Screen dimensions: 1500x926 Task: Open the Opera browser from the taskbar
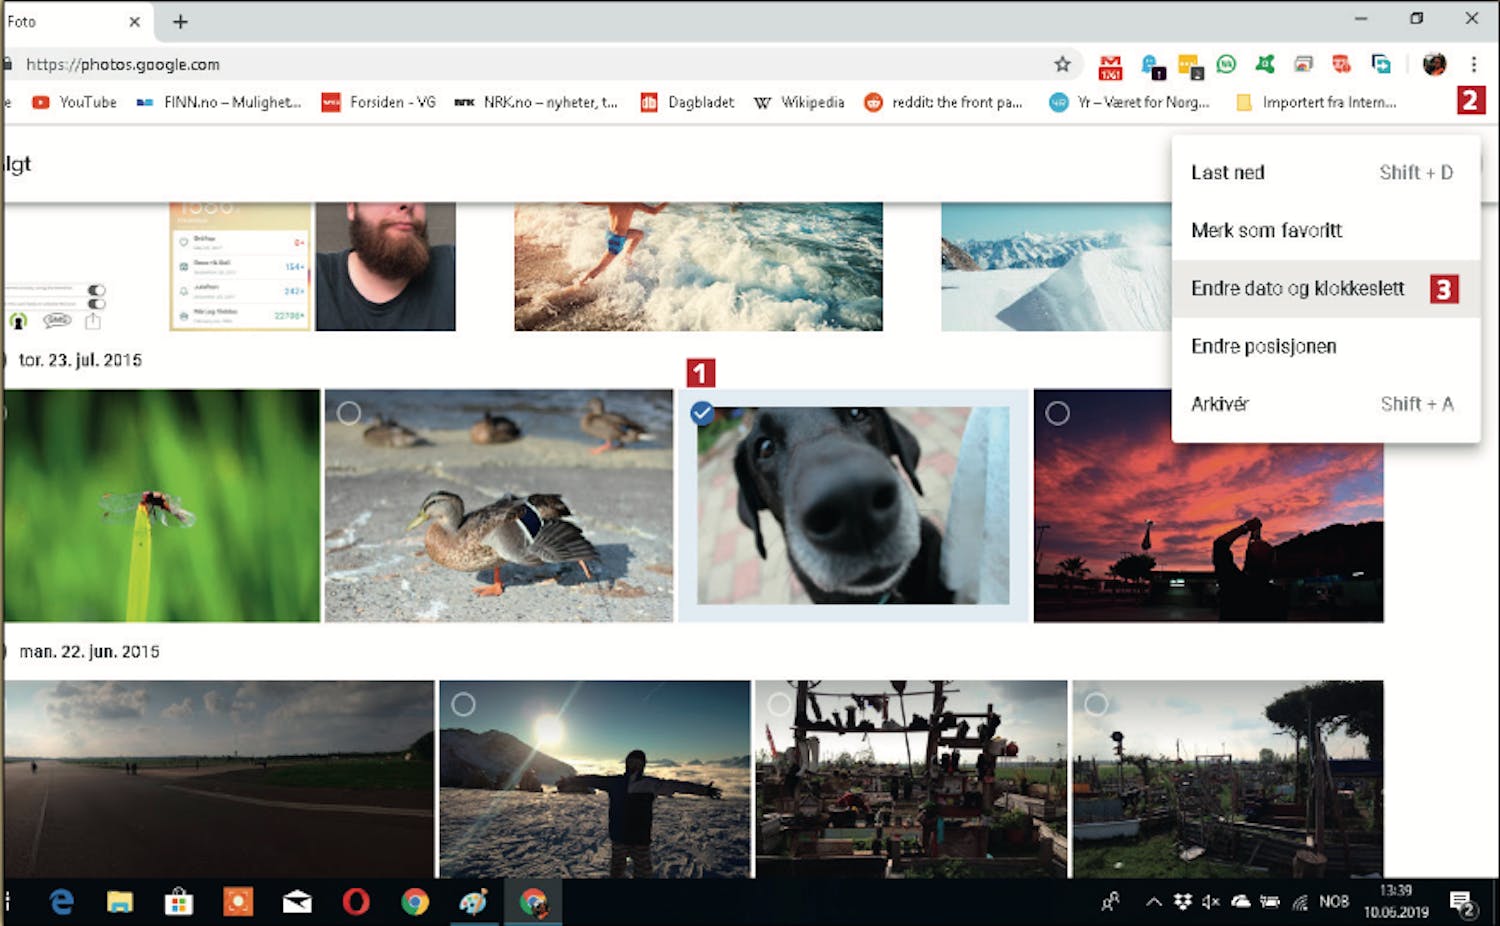coord(356,902)
